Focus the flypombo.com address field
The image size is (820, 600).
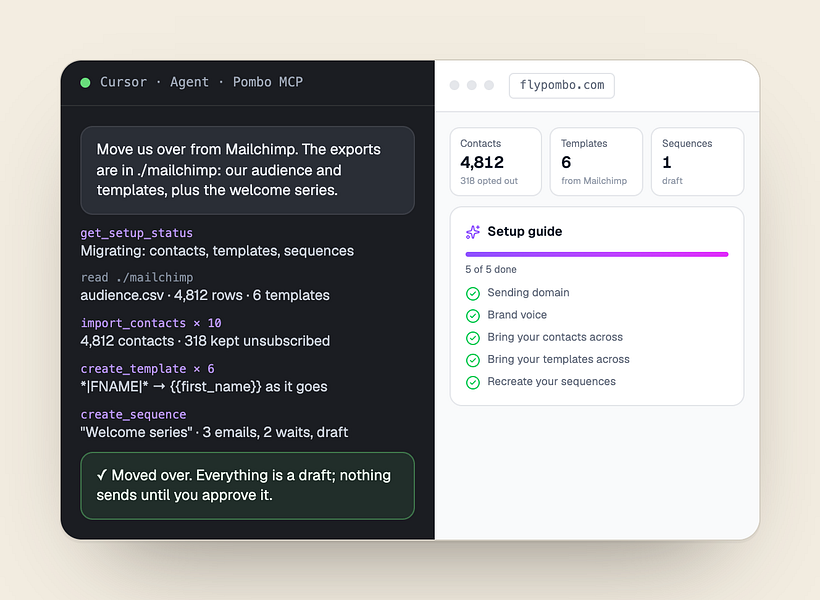click(x=562, y=85)
